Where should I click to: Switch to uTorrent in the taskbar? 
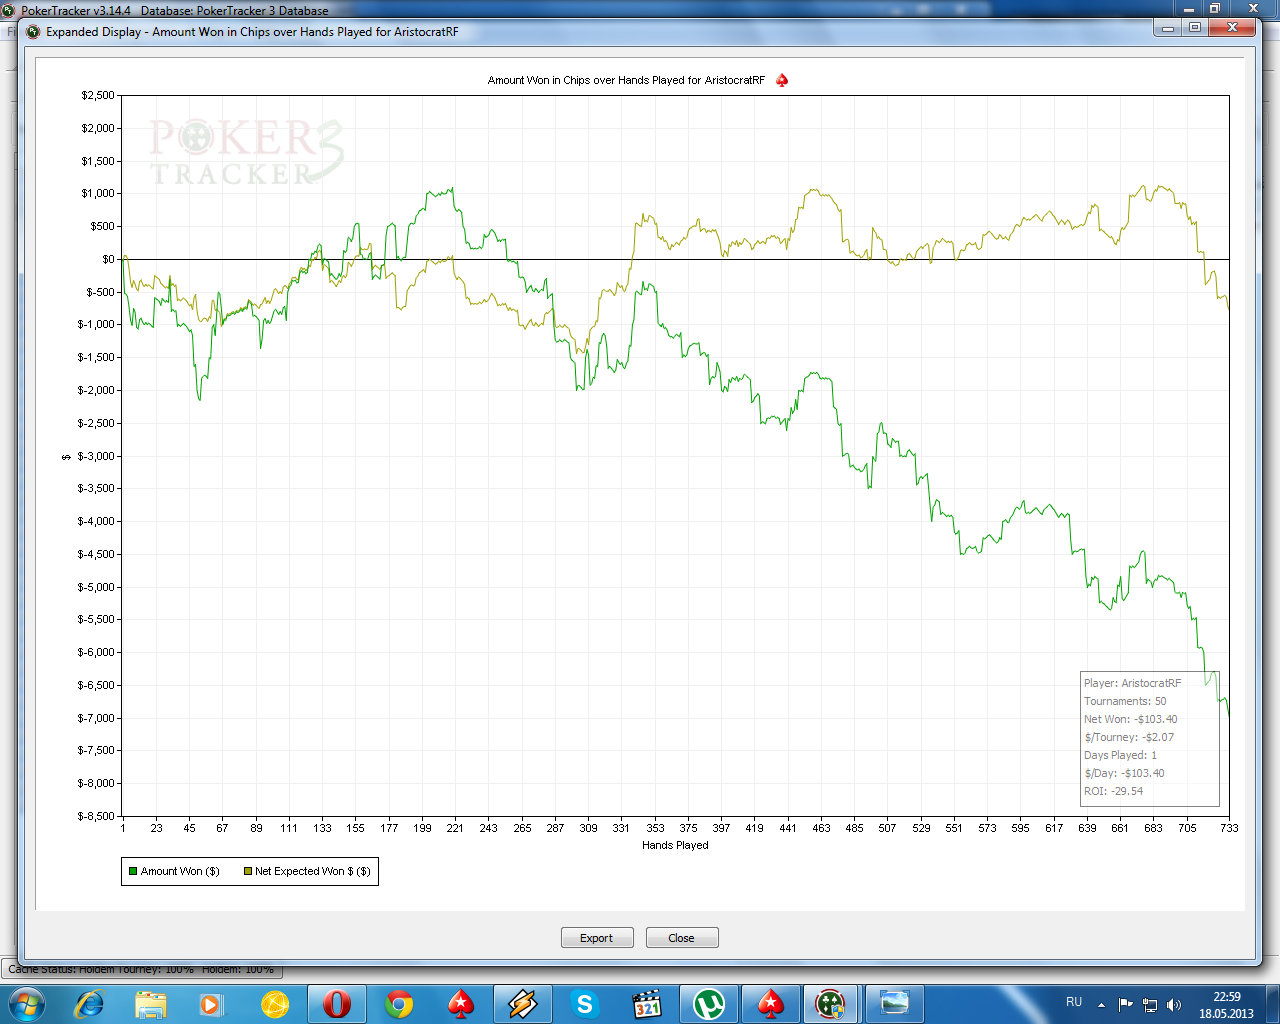(x=709, y=1003)
